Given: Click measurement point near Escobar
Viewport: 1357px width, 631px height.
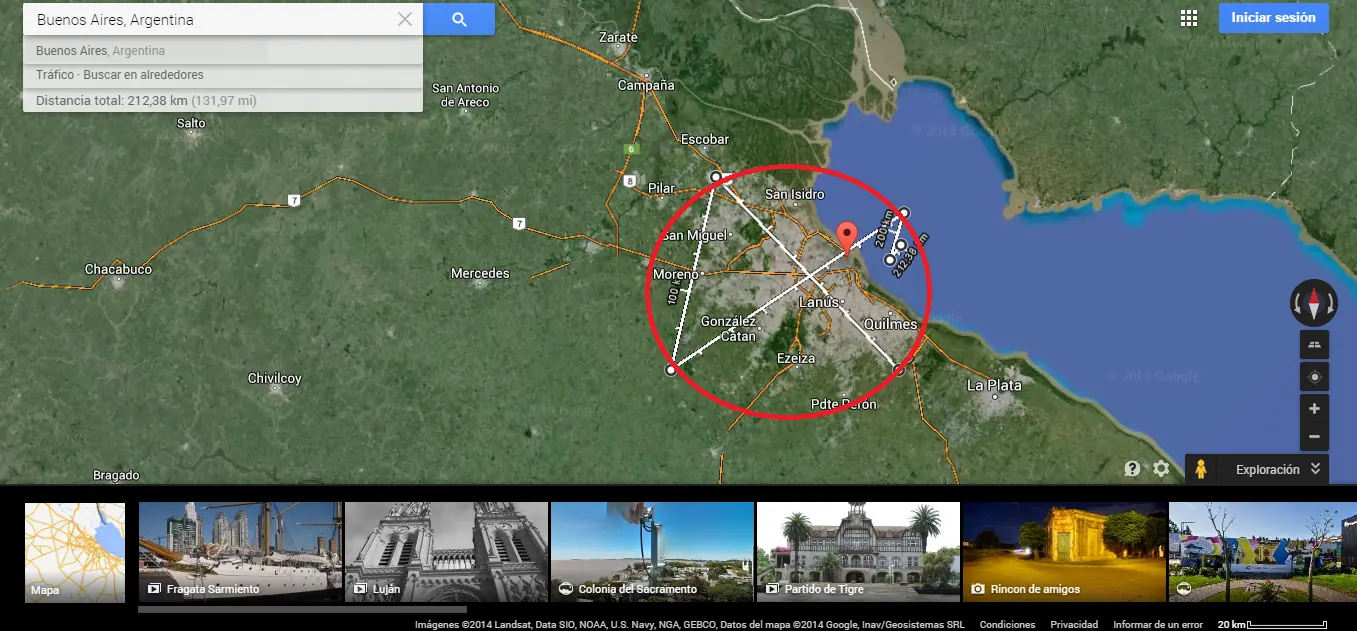Looking at the screenshot, I should click(715, 177).
